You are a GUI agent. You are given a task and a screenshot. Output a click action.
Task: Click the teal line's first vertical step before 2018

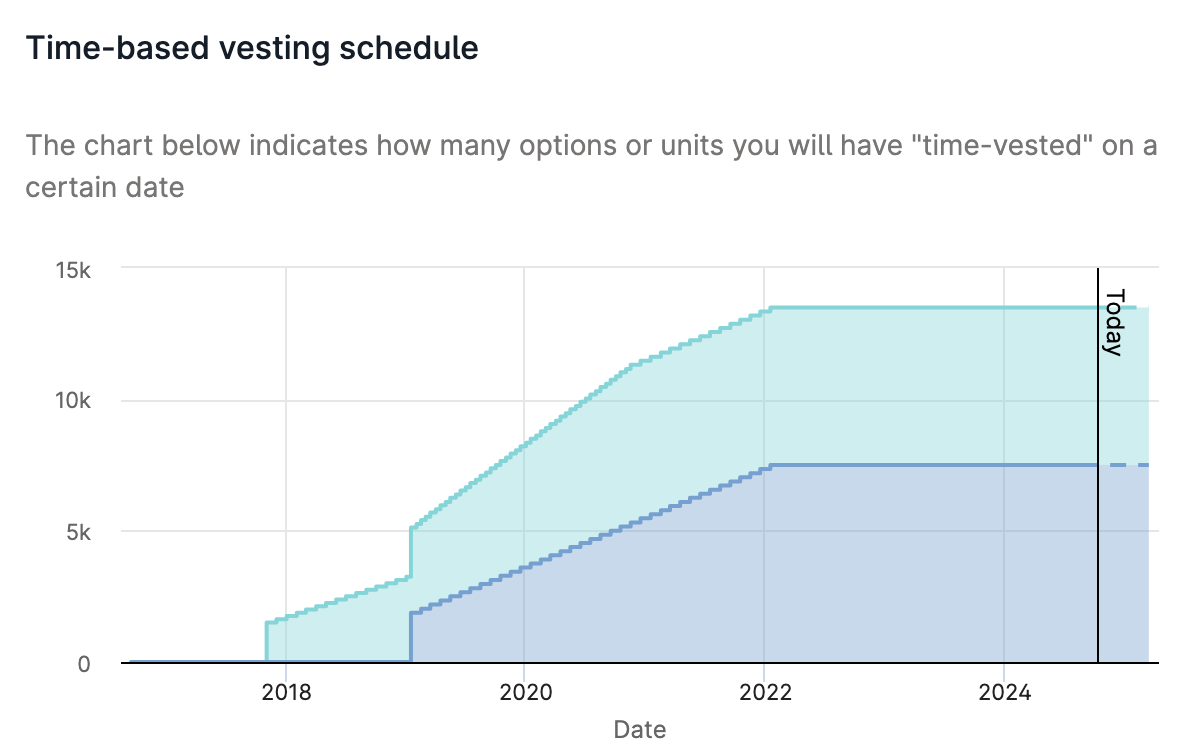click(267, 642)
